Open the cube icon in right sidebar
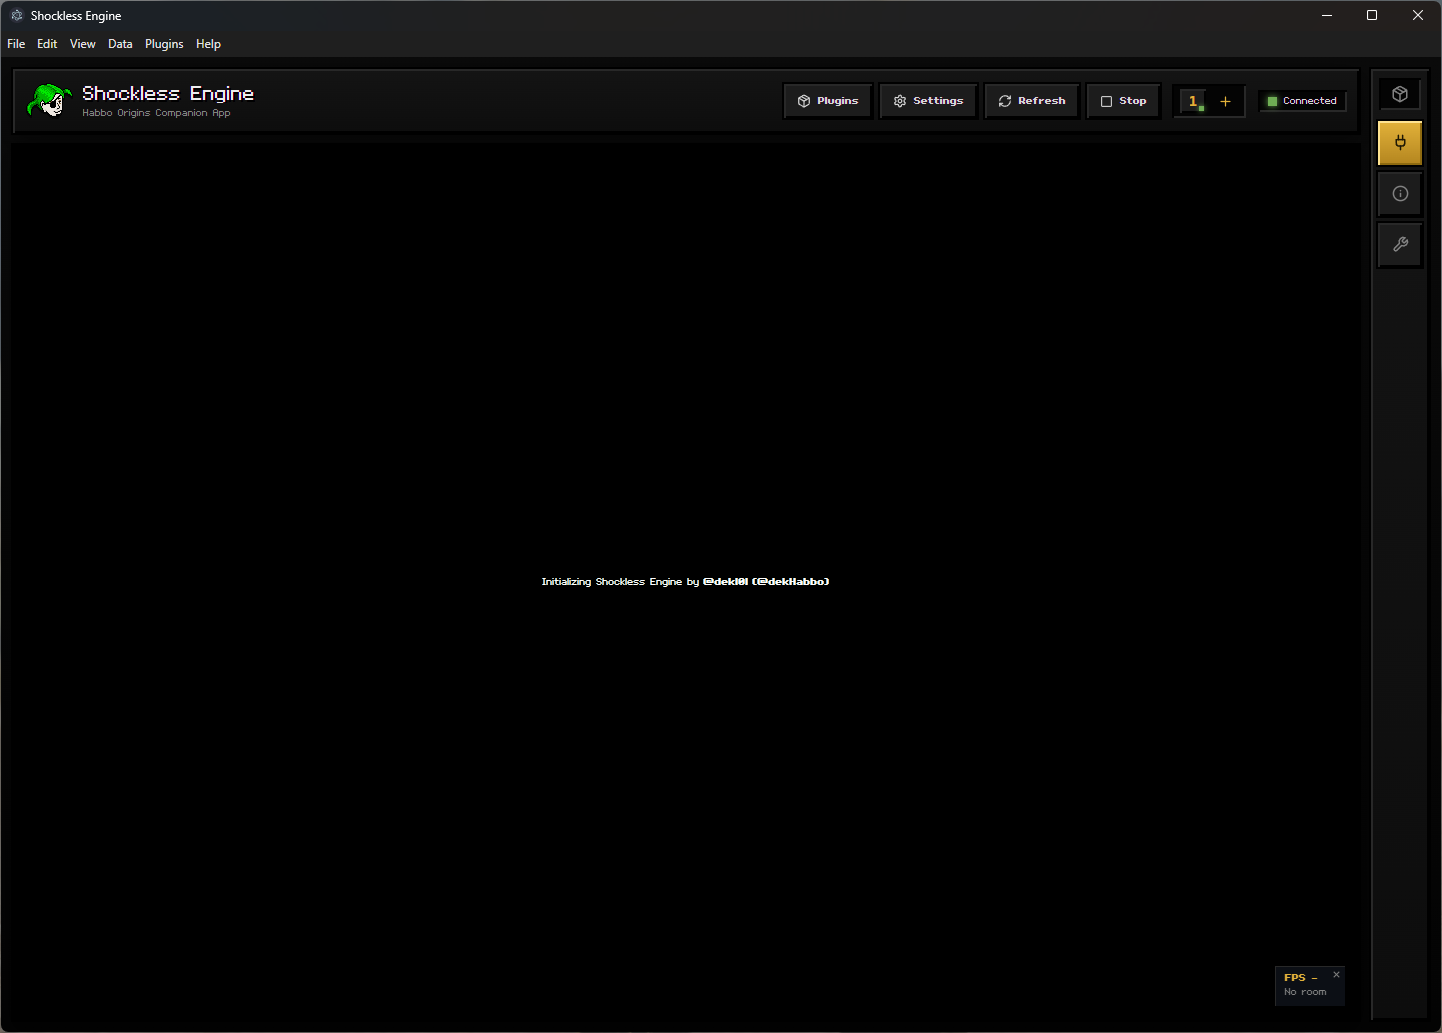This screenshot has height=1033, width=1442. click(1400, 94)
